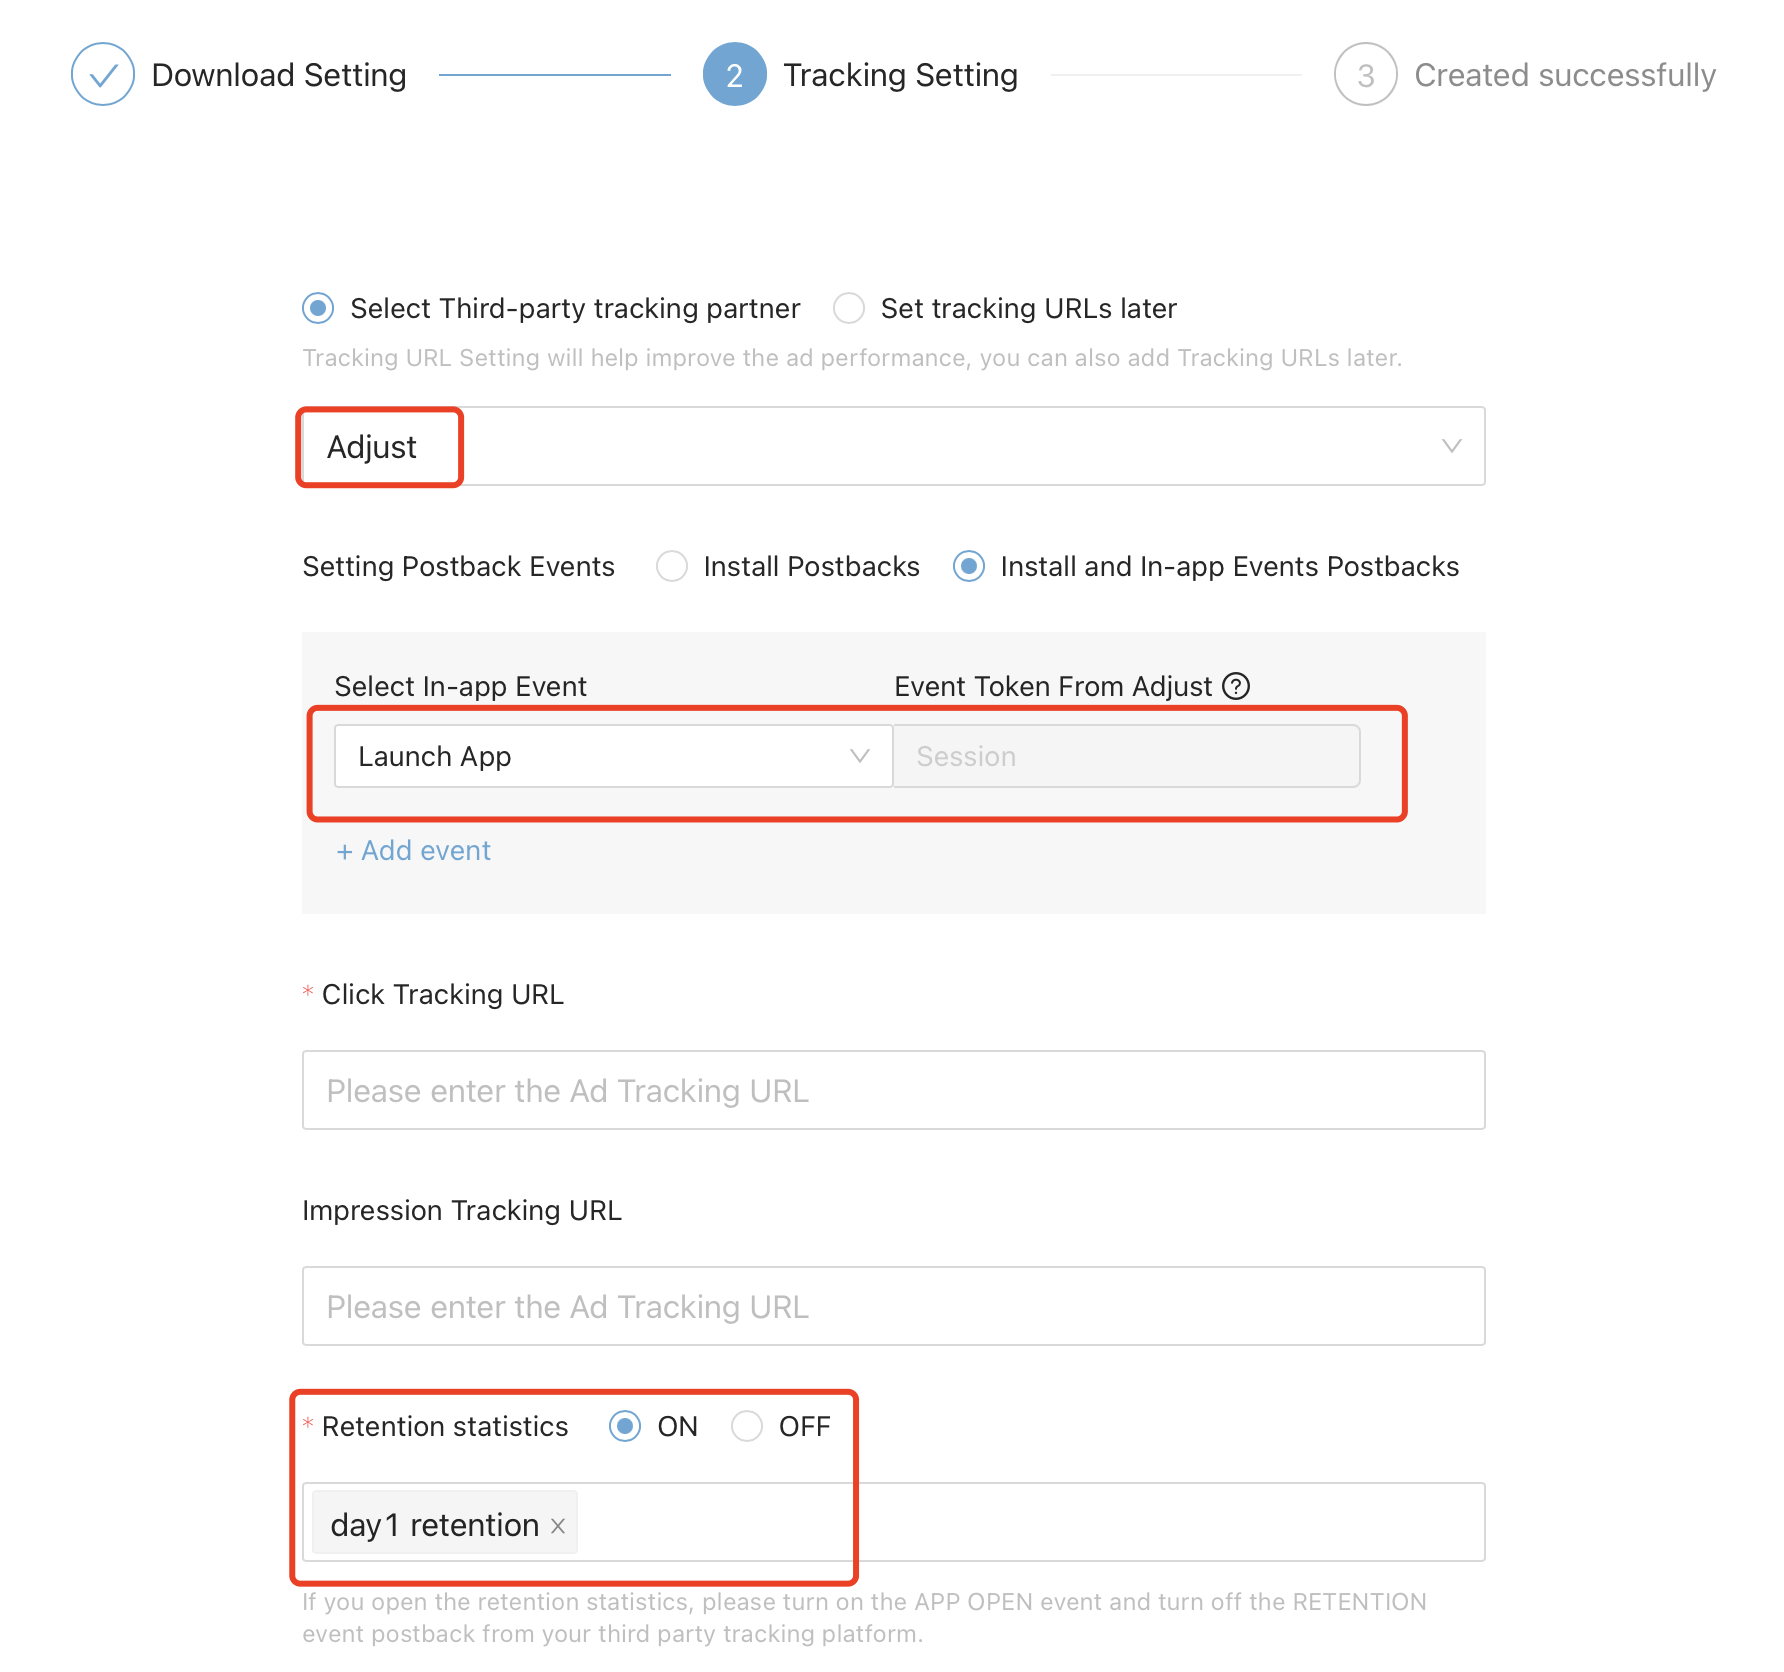Click the step 3 Created successfully circle
The height and width of the screenshot is (1672, 1784).
click(1365, 74)
